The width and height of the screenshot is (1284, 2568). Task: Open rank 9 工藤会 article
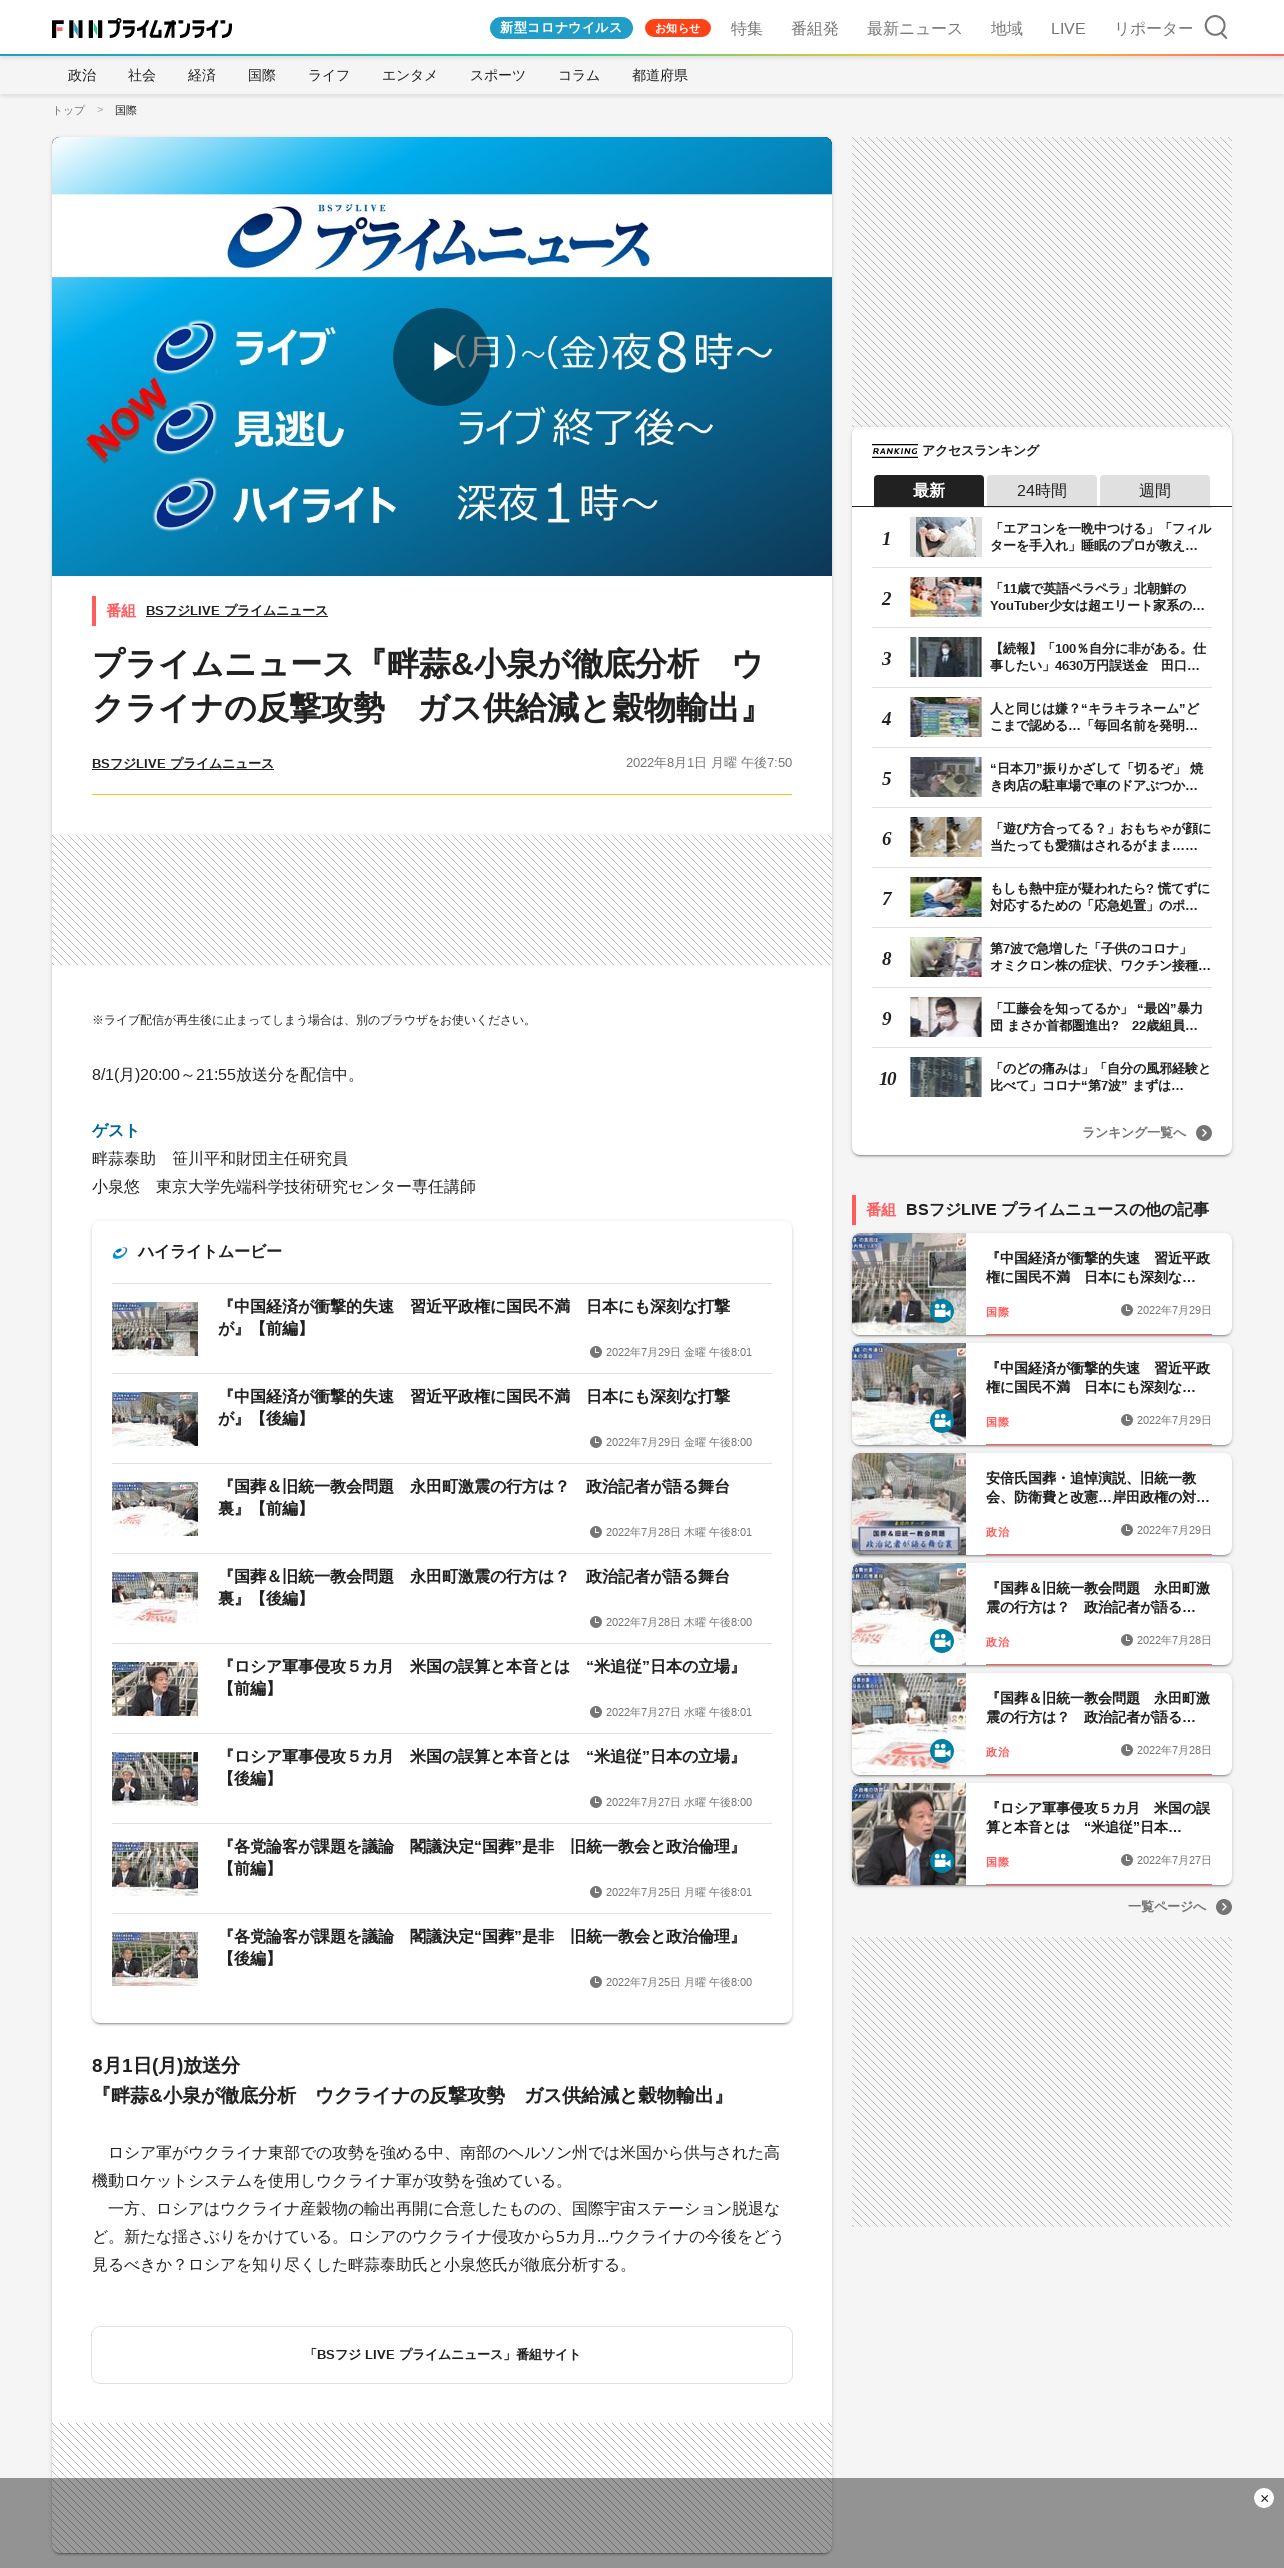(x=1042, y=1017)
